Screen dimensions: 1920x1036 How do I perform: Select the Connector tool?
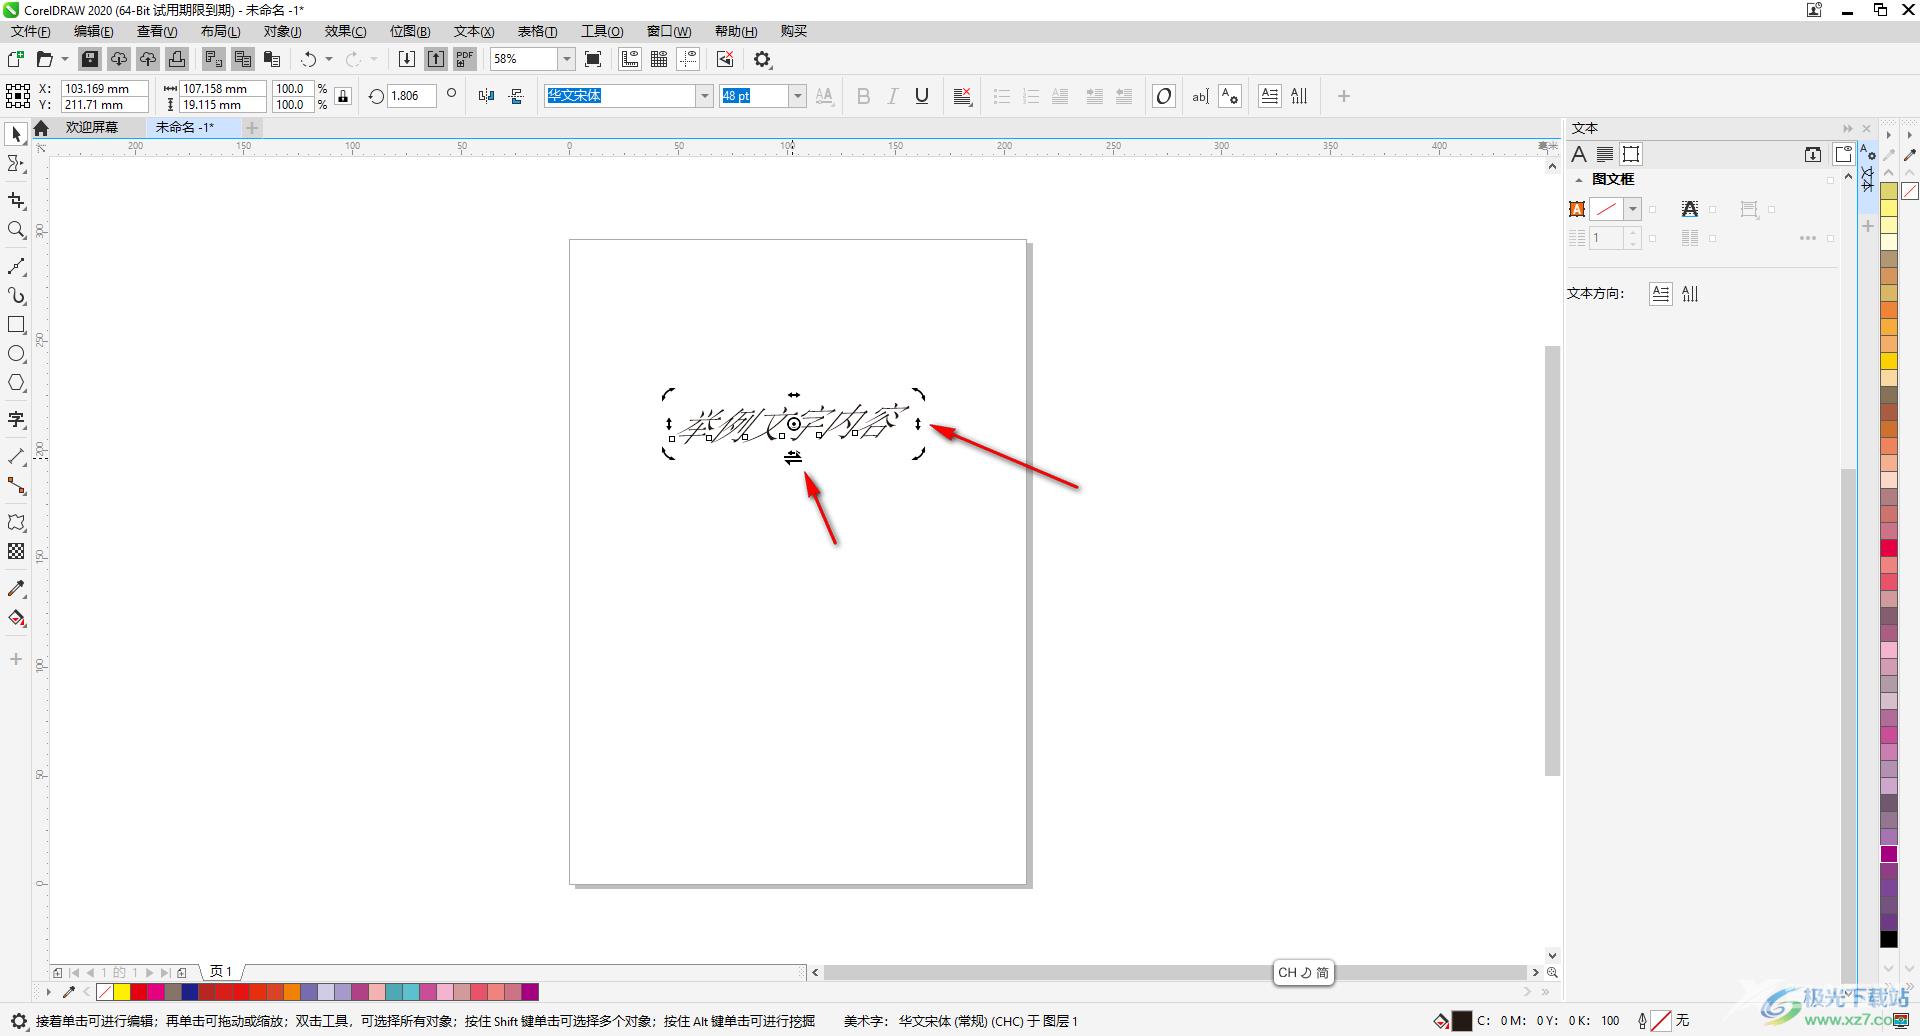[16, 486]
